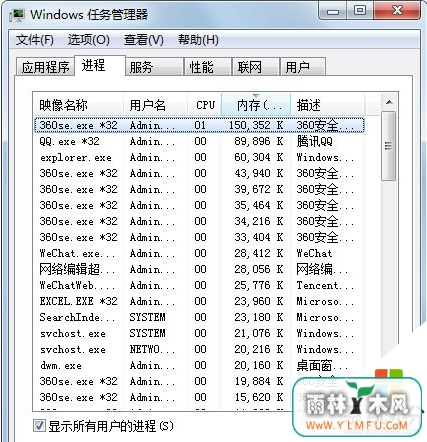Open the 选项(O) menu
The width and height of the screenshot is (427, 442).
point(89,40)
